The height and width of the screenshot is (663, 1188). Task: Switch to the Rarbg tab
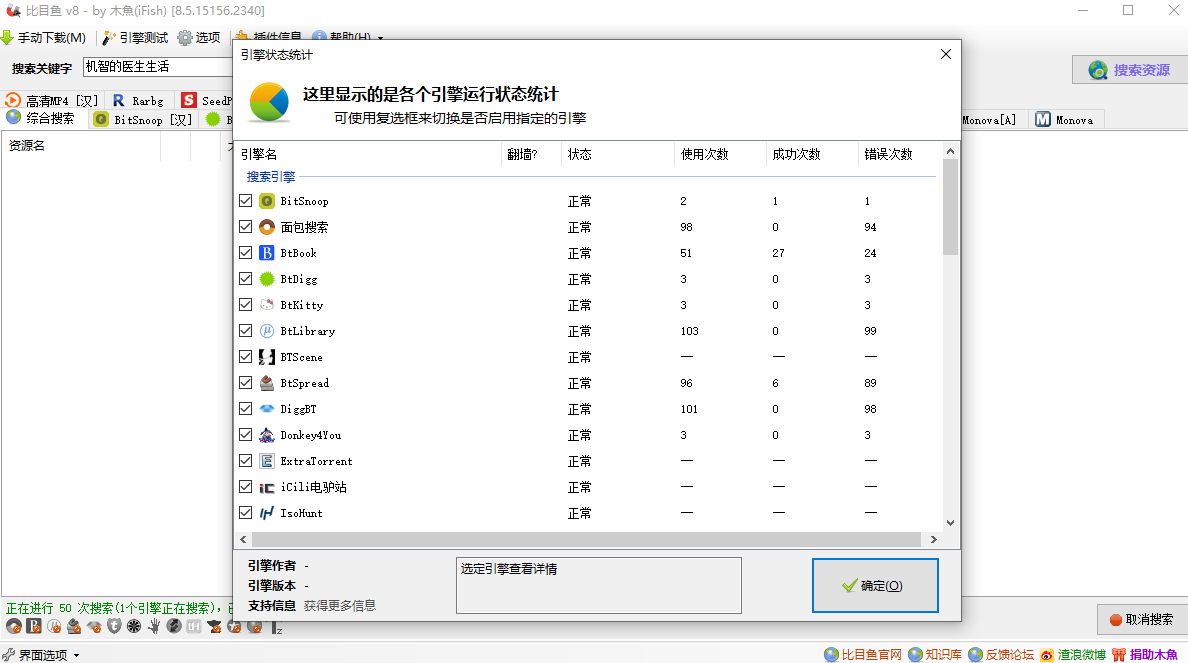click(x=139, y=101)
